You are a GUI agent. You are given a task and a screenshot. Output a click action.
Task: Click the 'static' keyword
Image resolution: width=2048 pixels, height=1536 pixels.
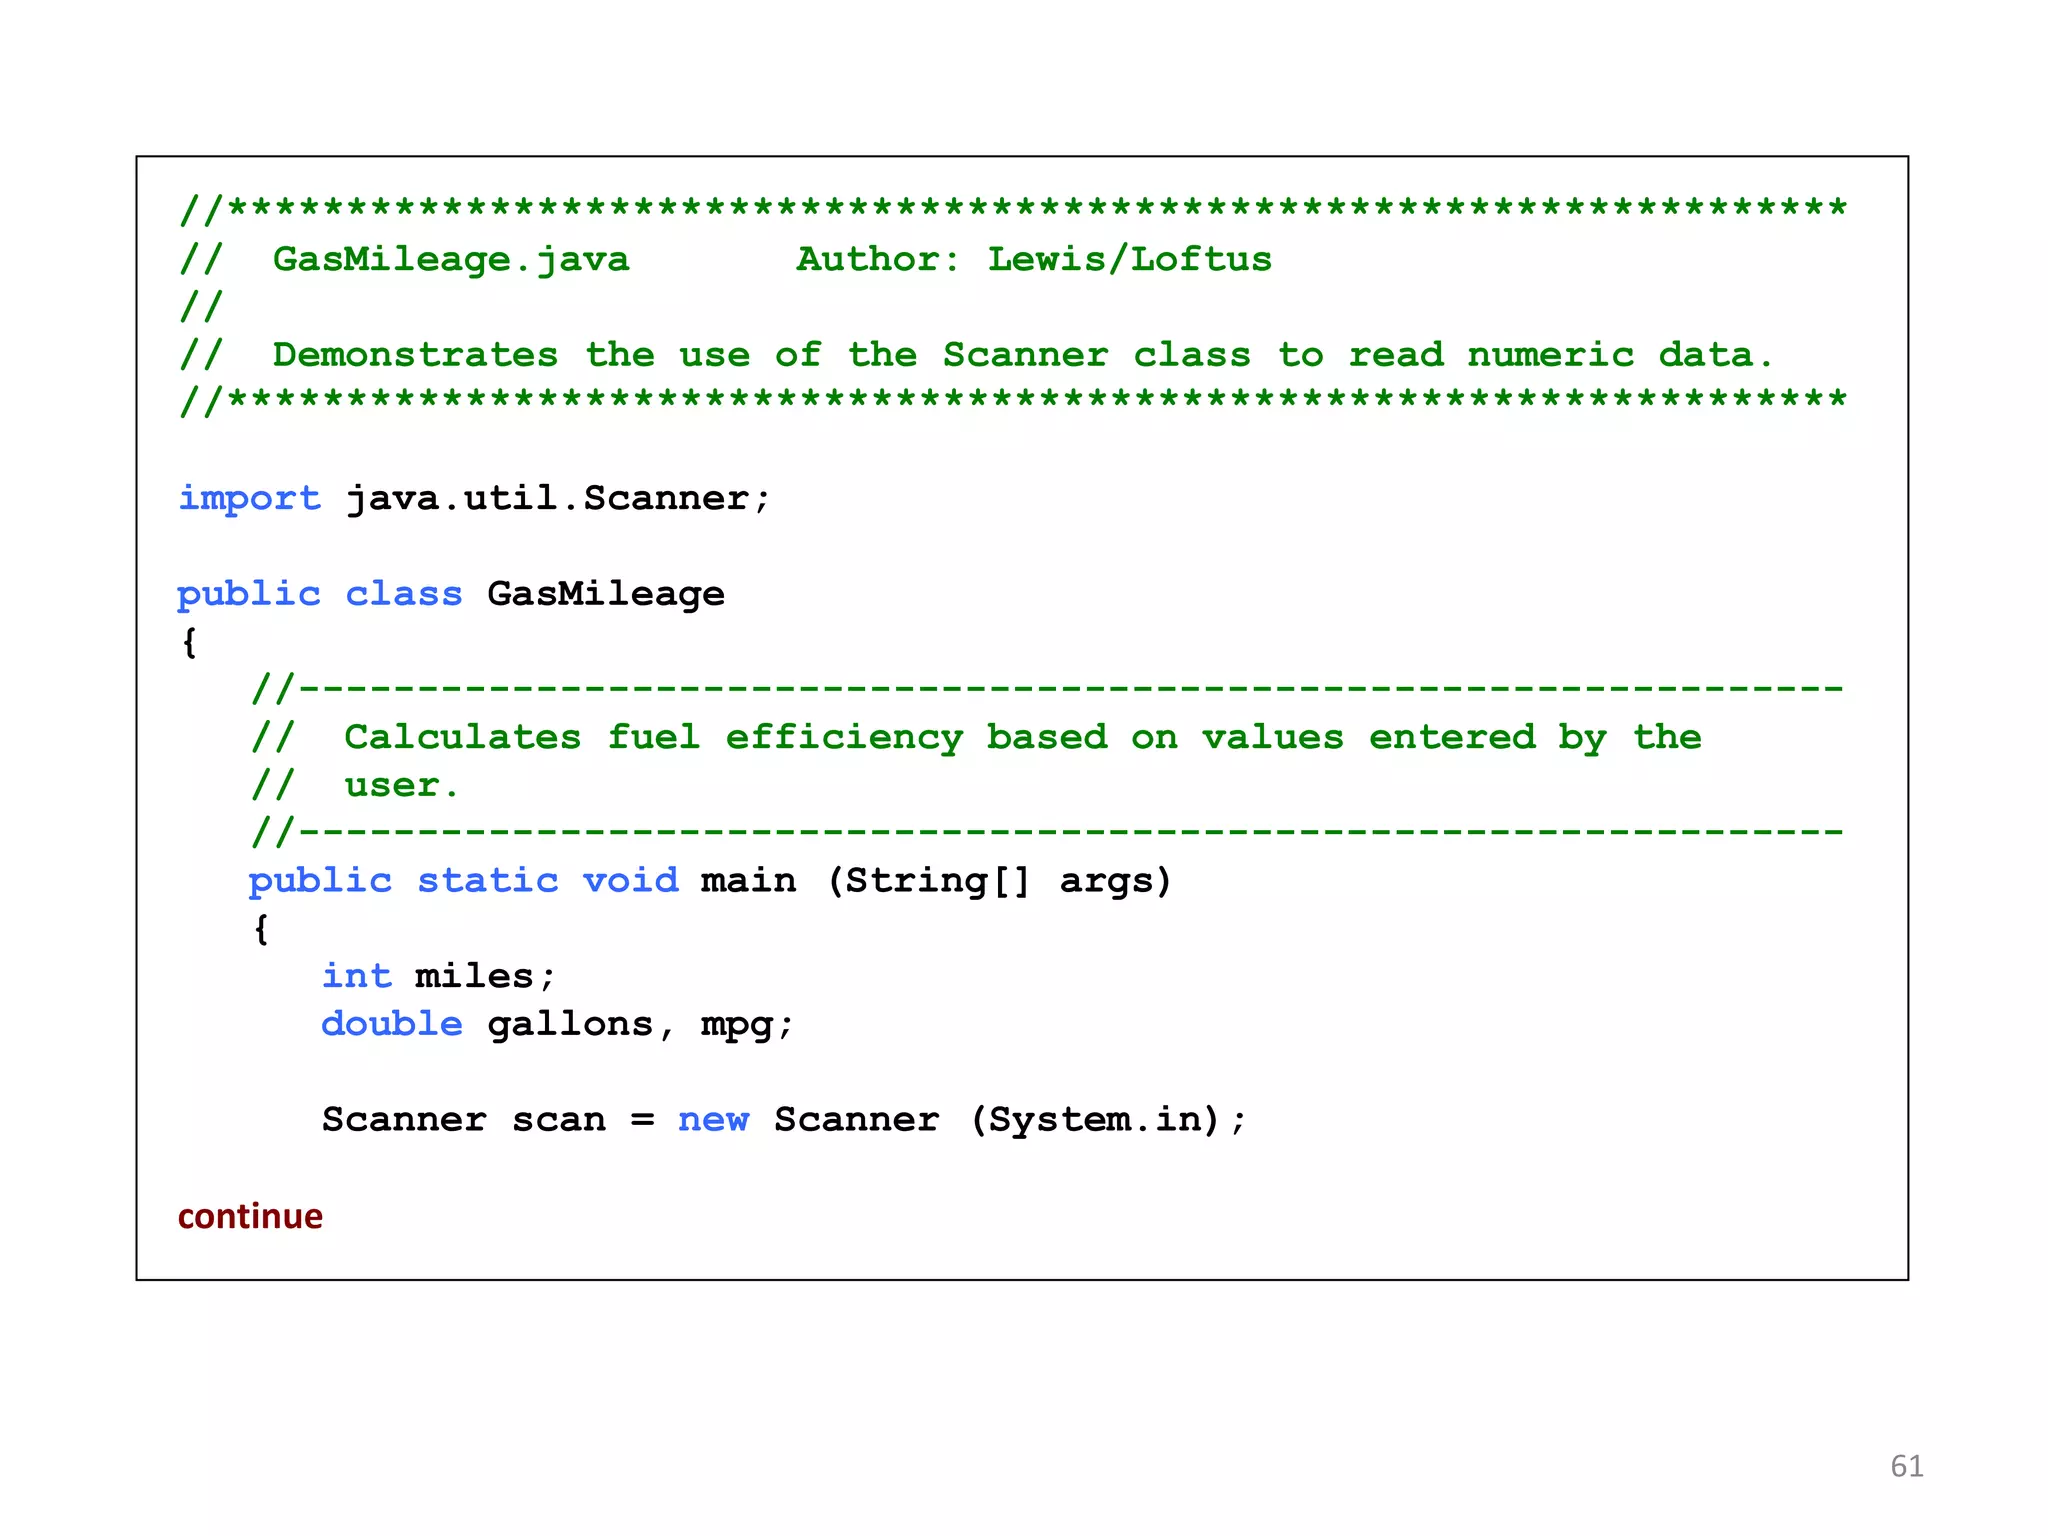click(x=487, y=881)
